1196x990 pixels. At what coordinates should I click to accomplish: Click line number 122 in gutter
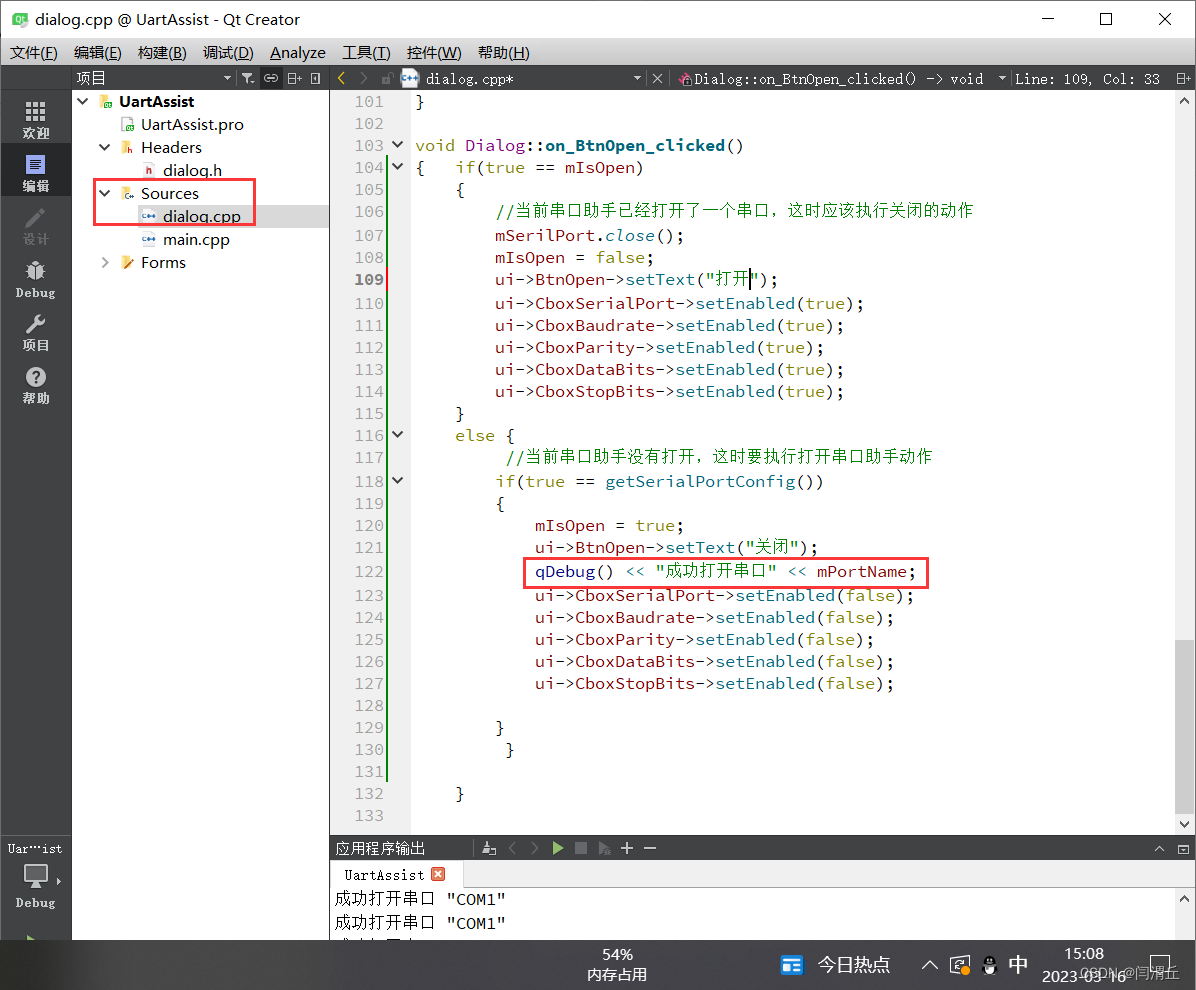(x=369, y=571)
